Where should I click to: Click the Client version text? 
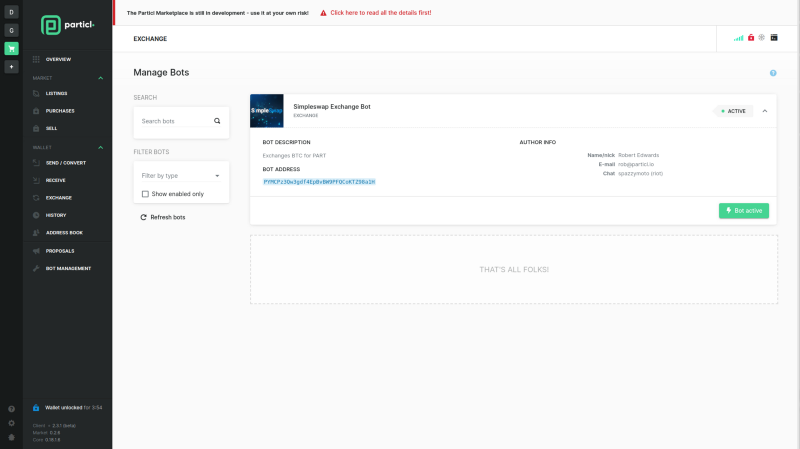[54, 426]
